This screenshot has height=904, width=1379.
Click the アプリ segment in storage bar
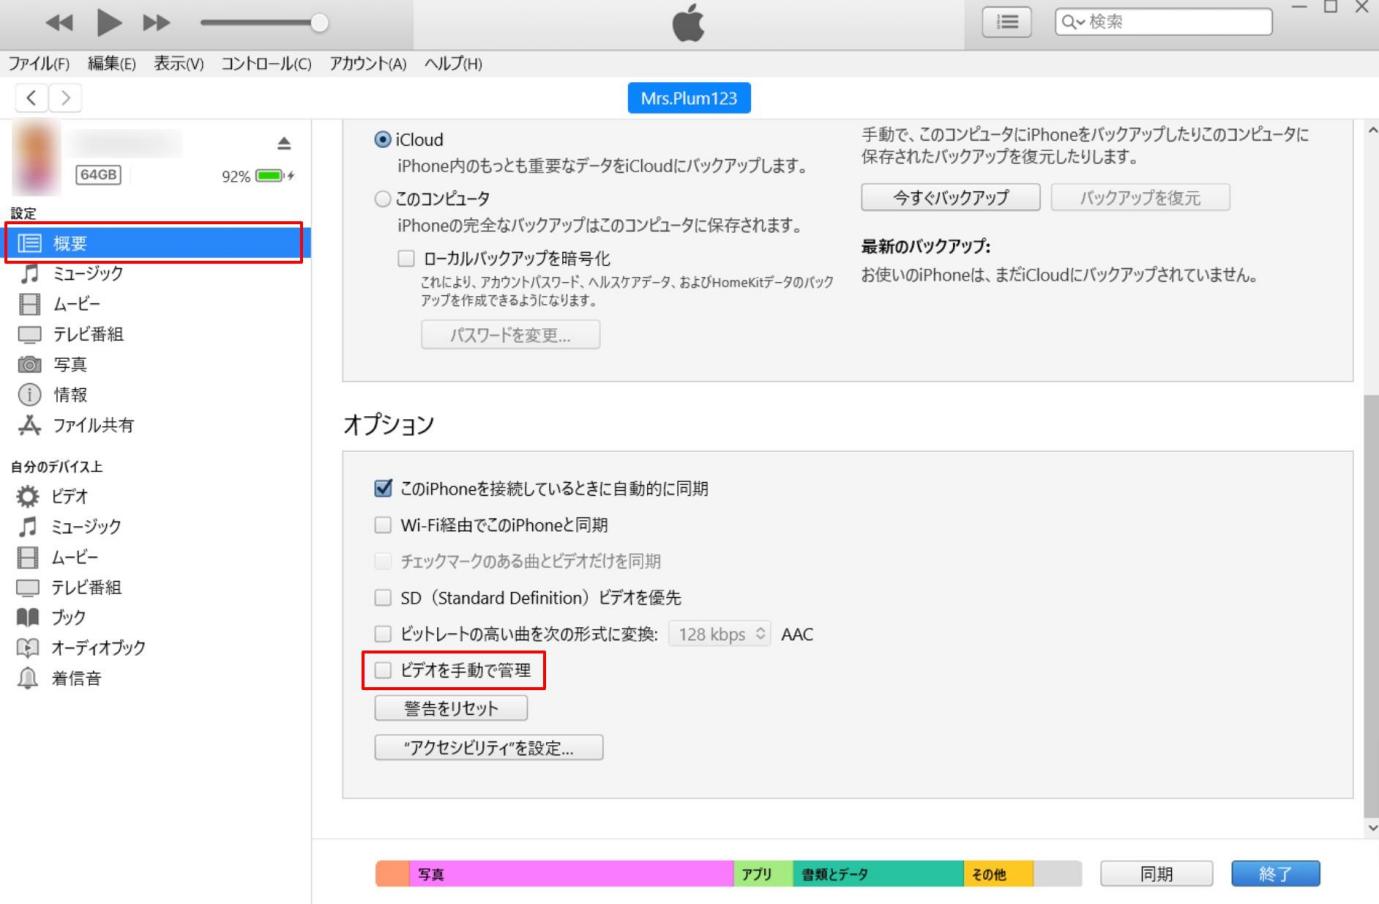click(763, 874)
